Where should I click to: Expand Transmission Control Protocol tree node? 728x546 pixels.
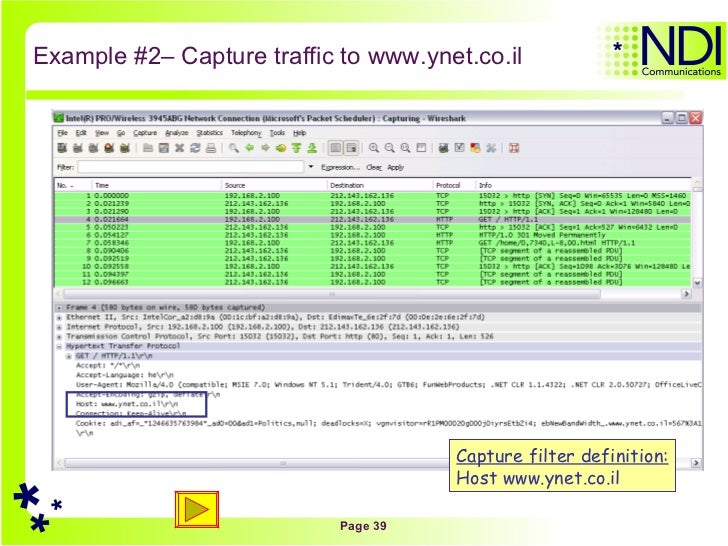pos(59,337)
